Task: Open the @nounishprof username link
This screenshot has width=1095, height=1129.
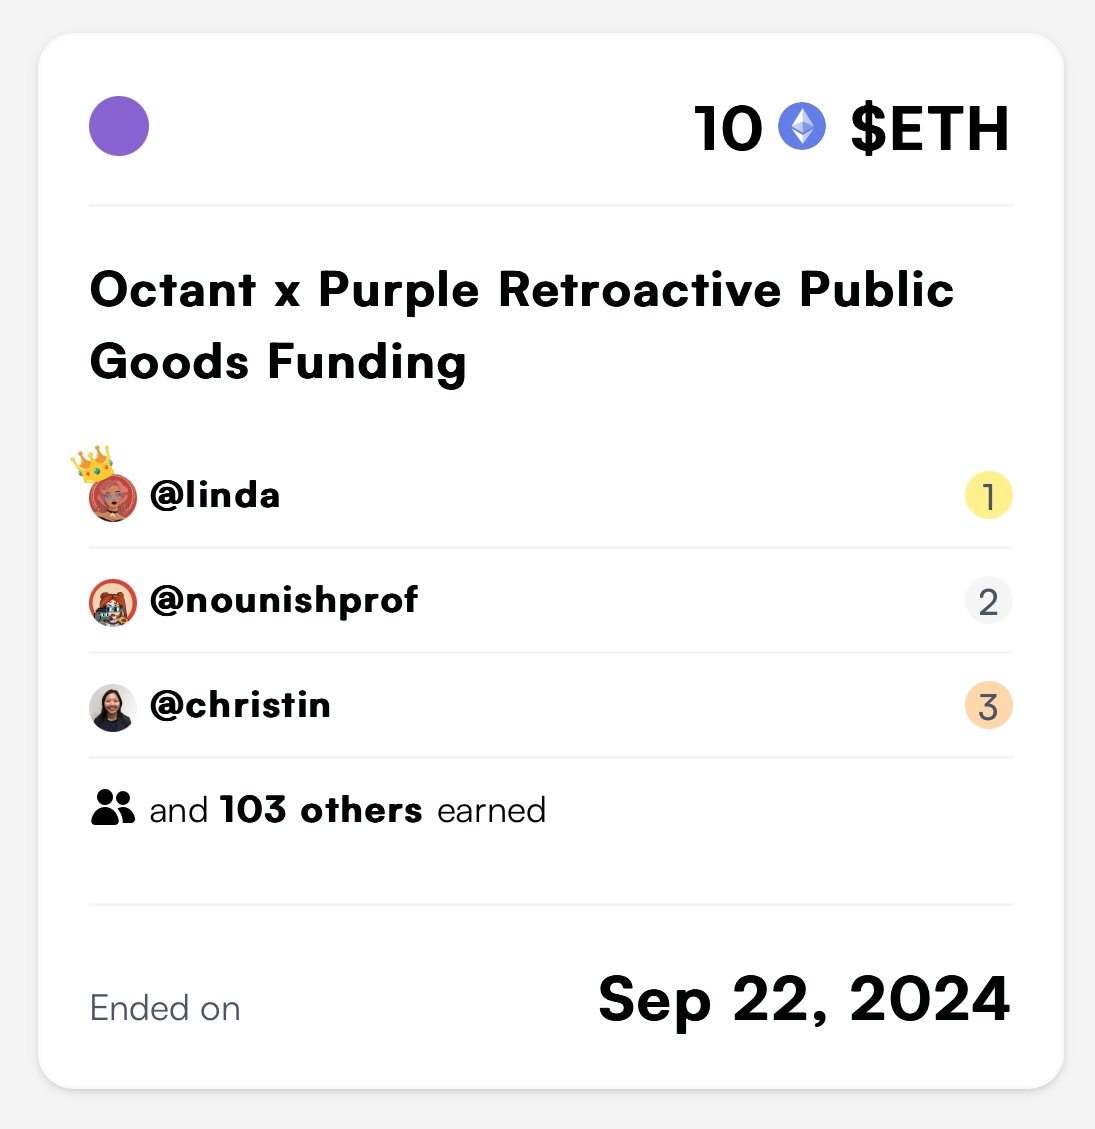Action: [x=284, y=600]
